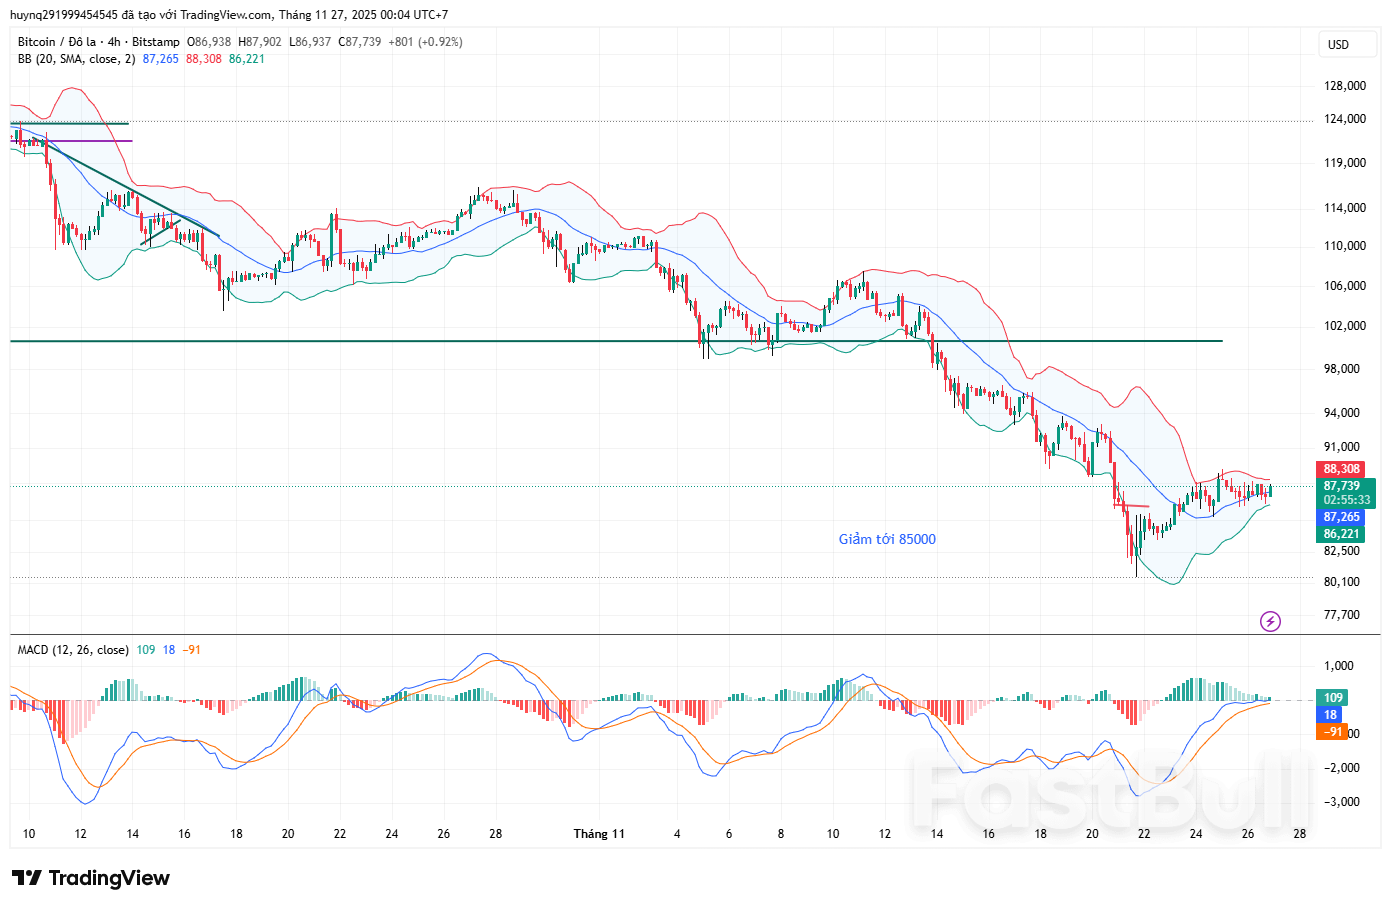Click the orange -91 MACD signal tag
The width and height of the screenshot is (1391, 908).
[1333, 732]
